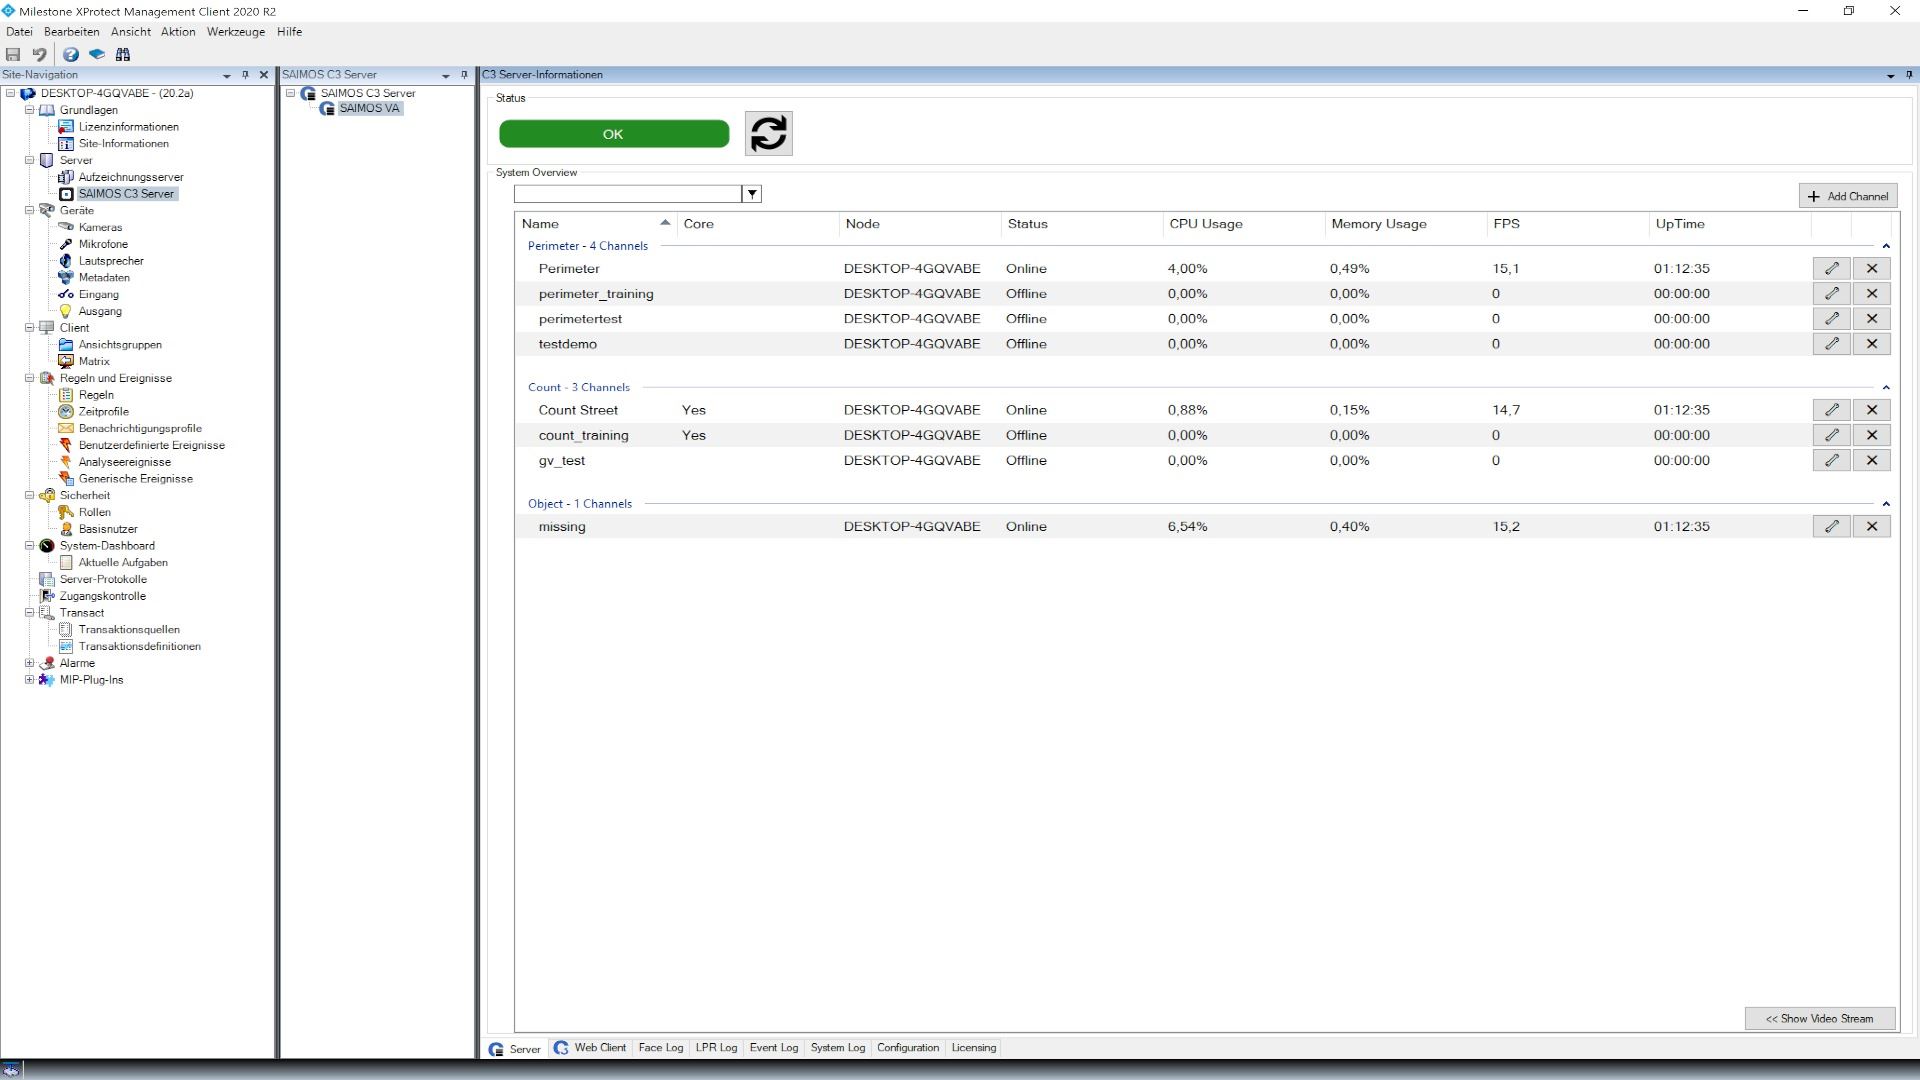
Task: Edit the missing channel
Action: [1831, 526]
